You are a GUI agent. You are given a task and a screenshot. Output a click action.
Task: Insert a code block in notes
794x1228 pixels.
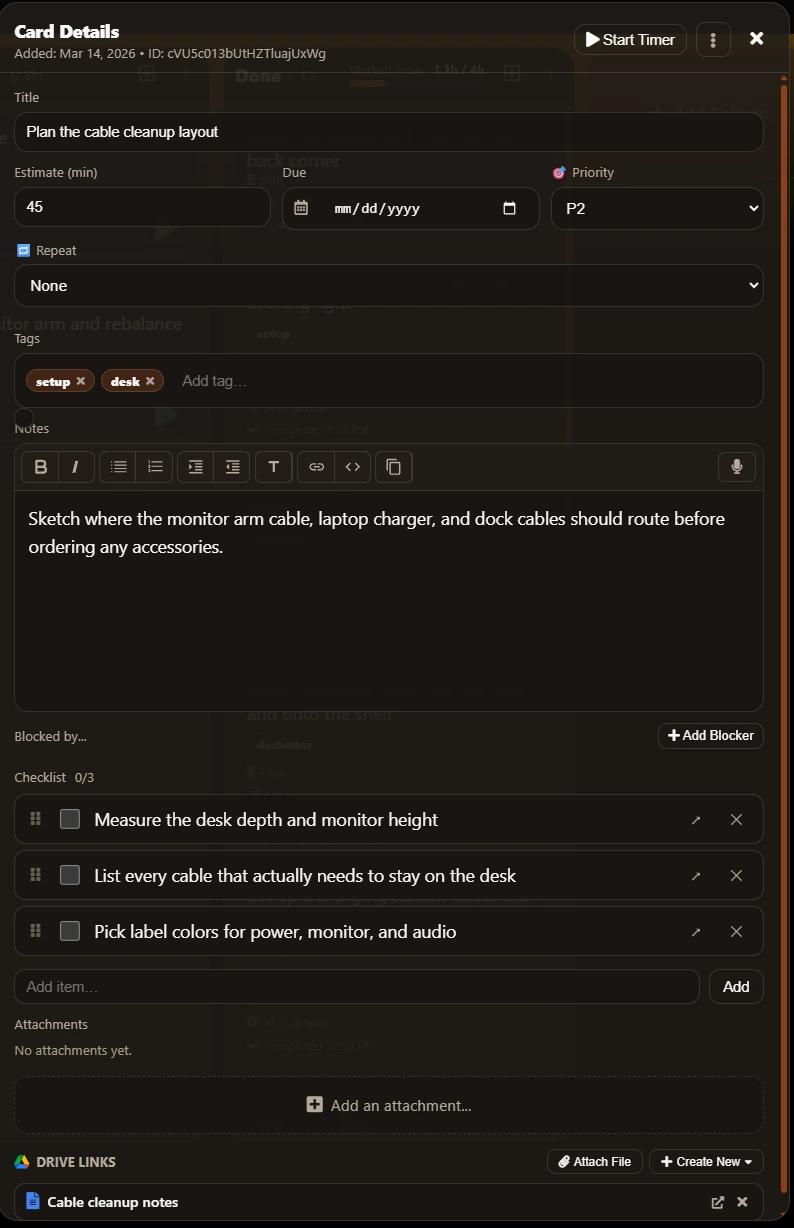tap(352, 467)
